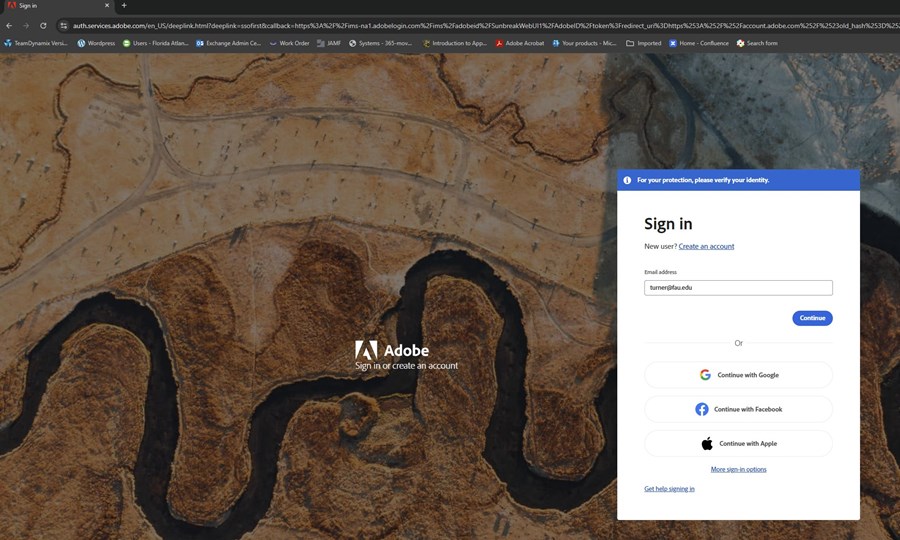Viewport: 900px width, 540px height.
Task: Reload the page with the refresh icon
Action: (x=43, y=25)
